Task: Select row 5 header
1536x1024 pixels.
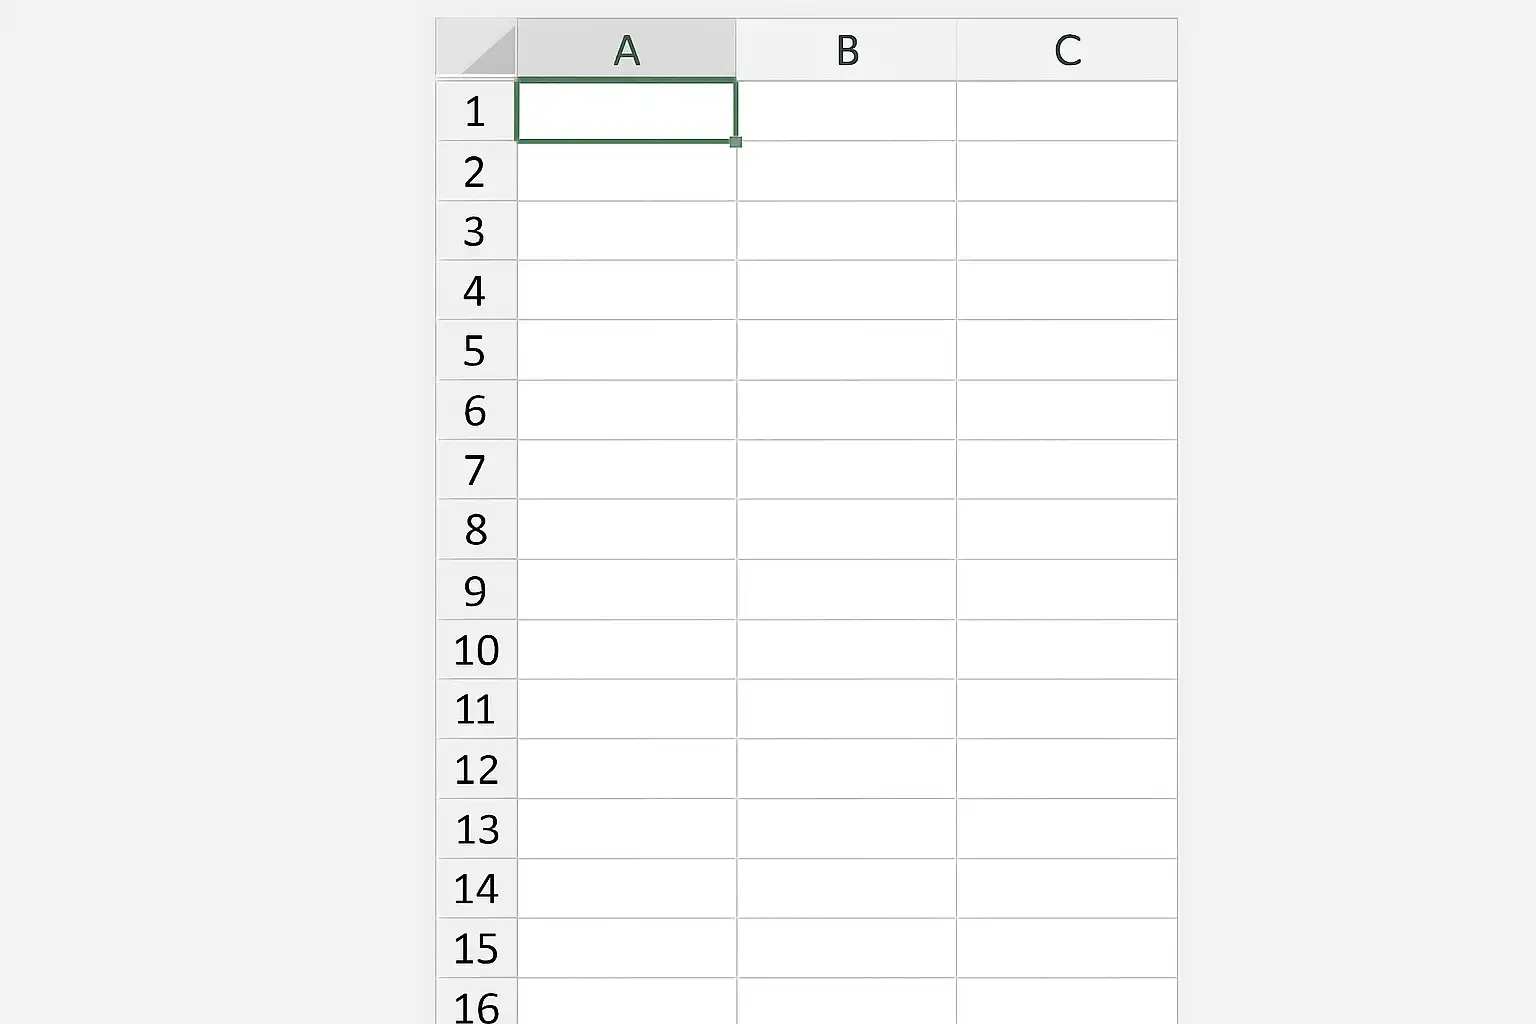Action: (476, 350)
